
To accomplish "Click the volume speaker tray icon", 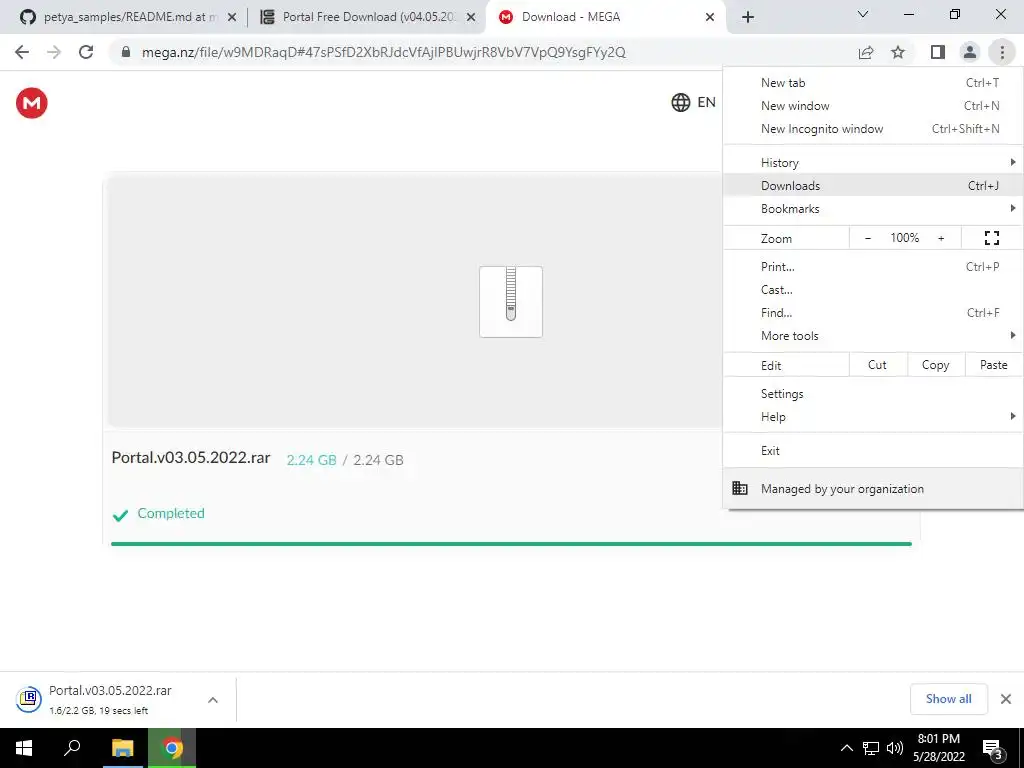I will click(895, 748).
